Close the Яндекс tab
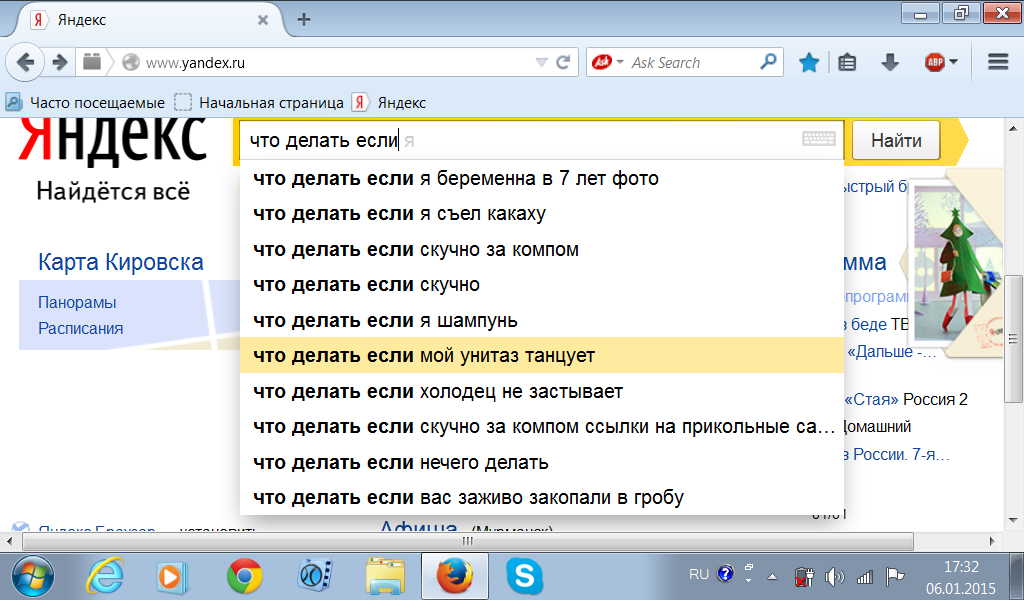 [263, 20]
